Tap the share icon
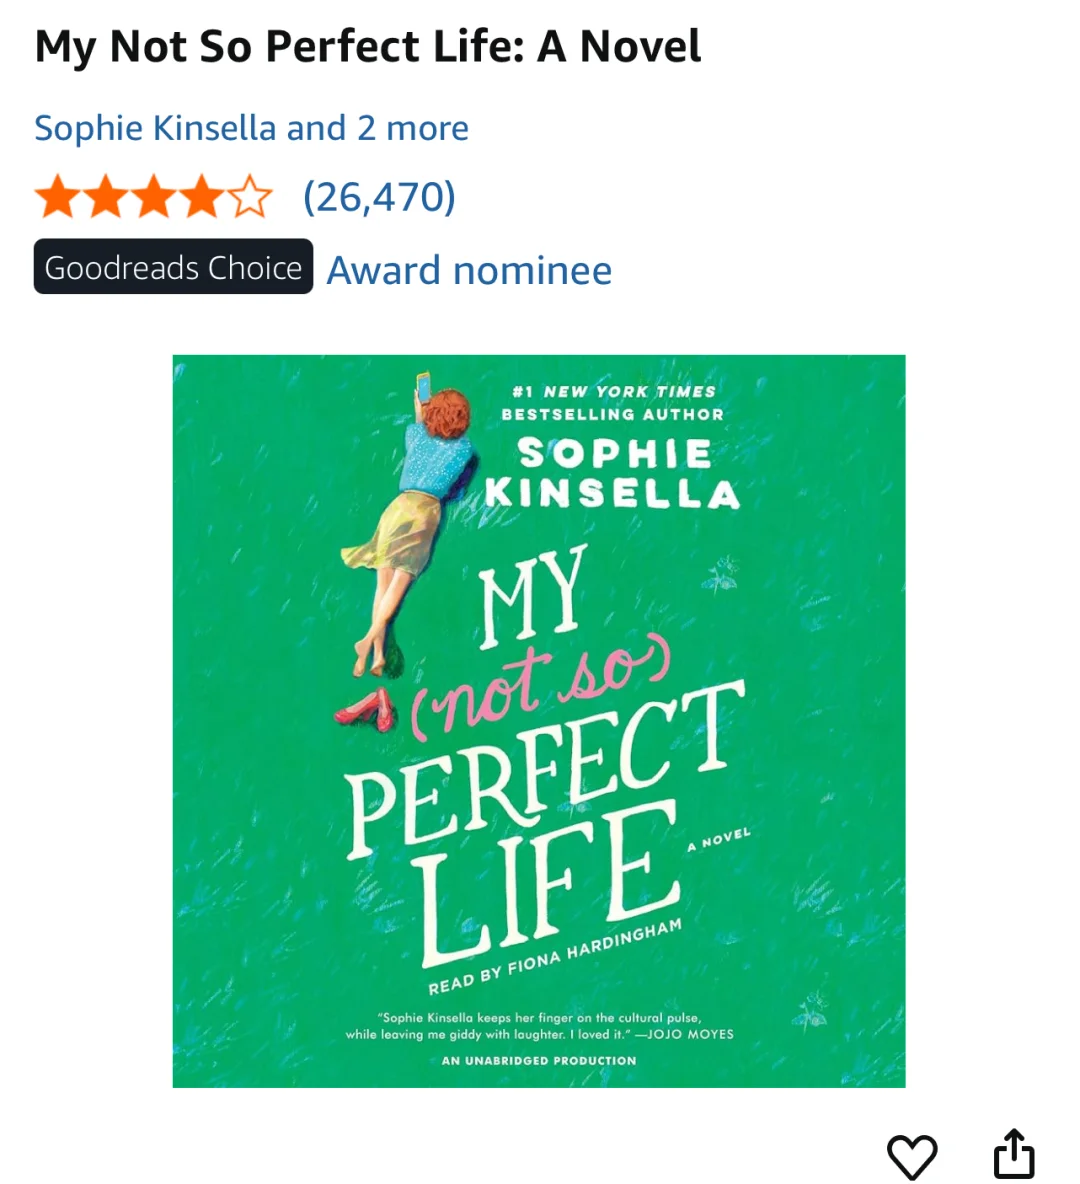The width and height of the screenshot is (1080, 1184). [x=1013, y=1154]
